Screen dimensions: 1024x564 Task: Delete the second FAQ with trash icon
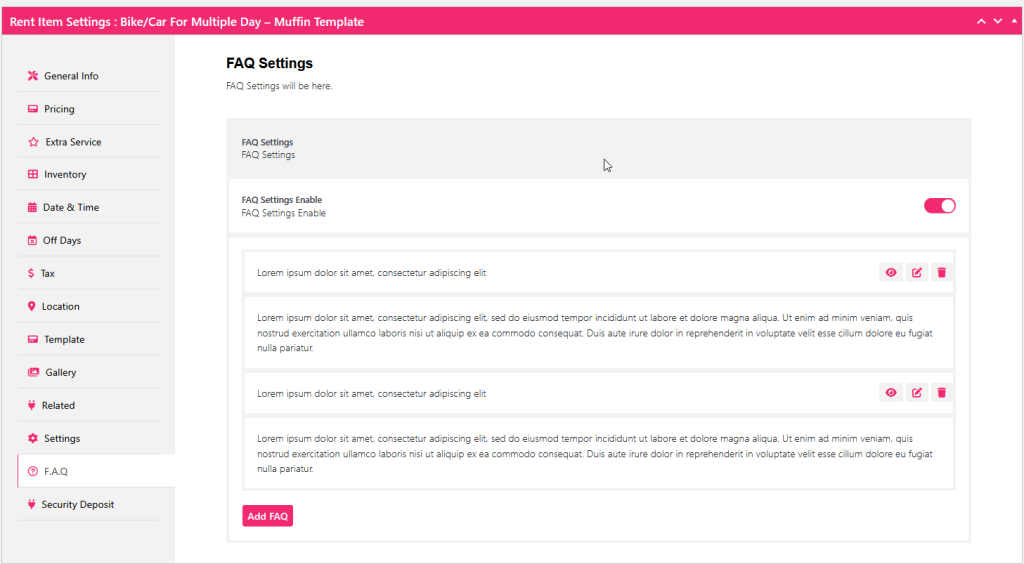pyautogui.click(x=941, y=393)
